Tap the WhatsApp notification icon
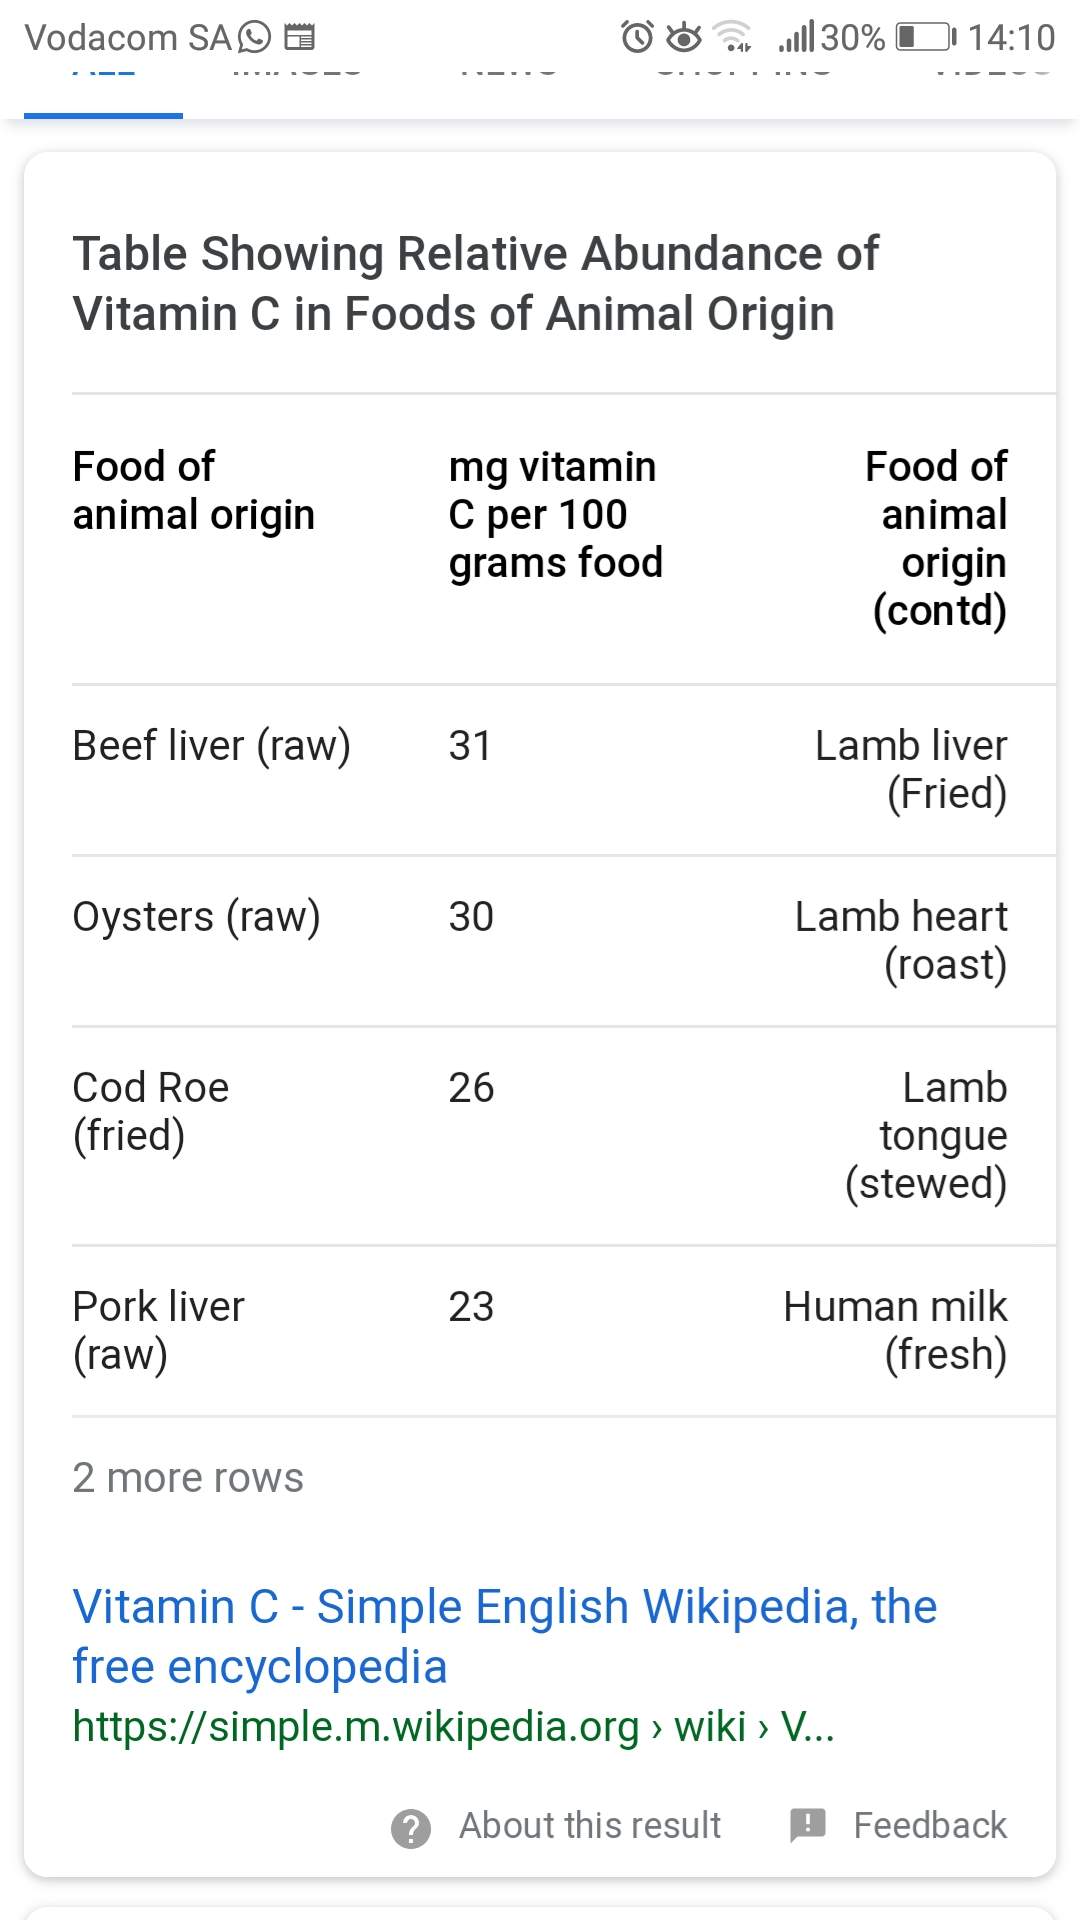 254,38
